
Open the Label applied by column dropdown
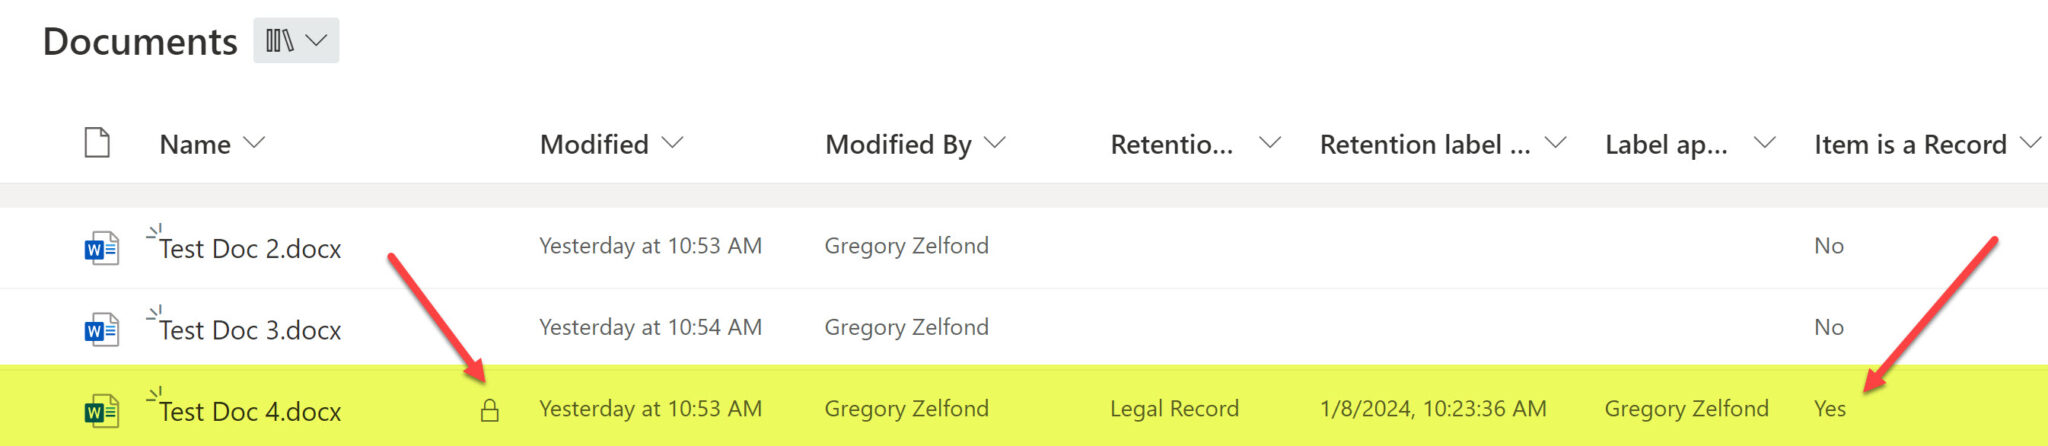1765,143
